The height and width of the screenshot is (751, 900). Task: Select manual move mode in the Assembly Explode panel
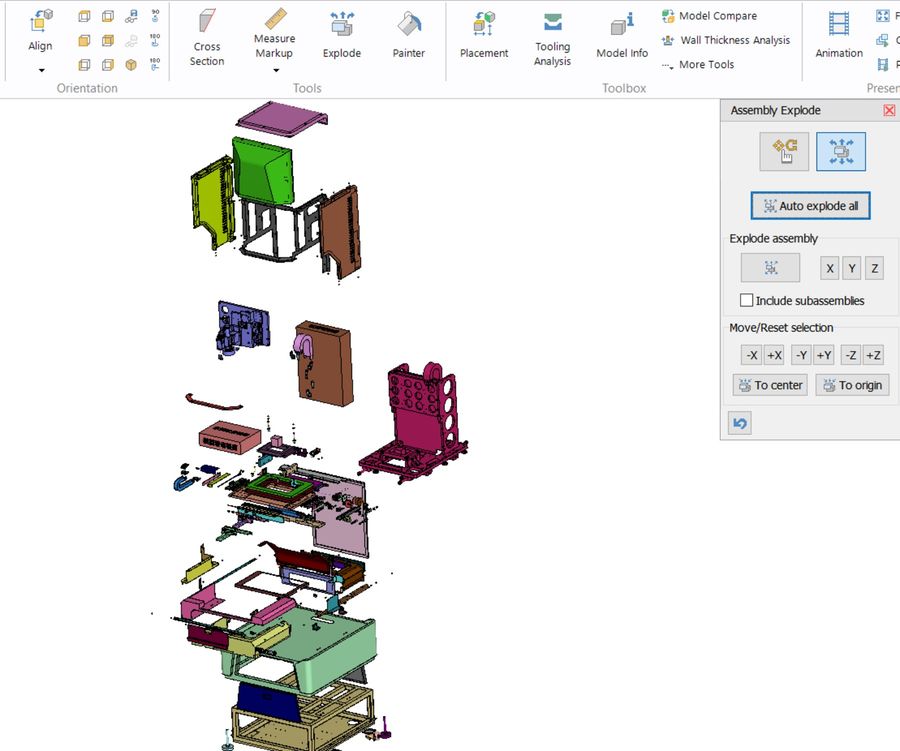click(x=784, y=152)
